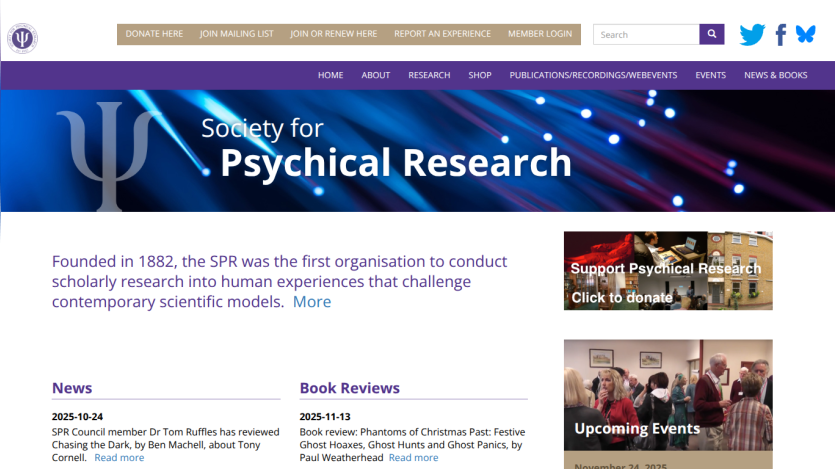Open the Events menu
835x469 pixels.
(710, 75)
